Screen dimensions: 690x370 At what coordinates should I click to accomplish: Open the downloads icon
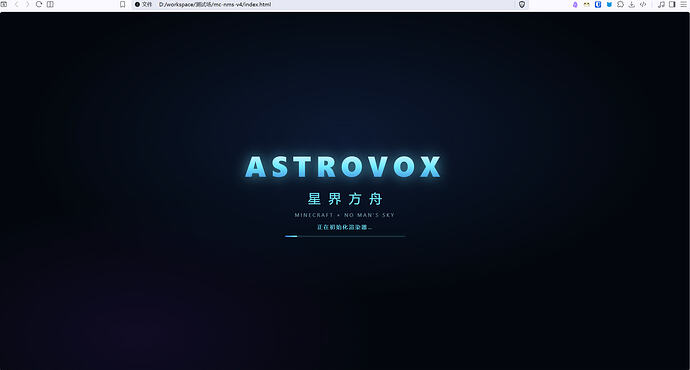[x=631, y=4]
